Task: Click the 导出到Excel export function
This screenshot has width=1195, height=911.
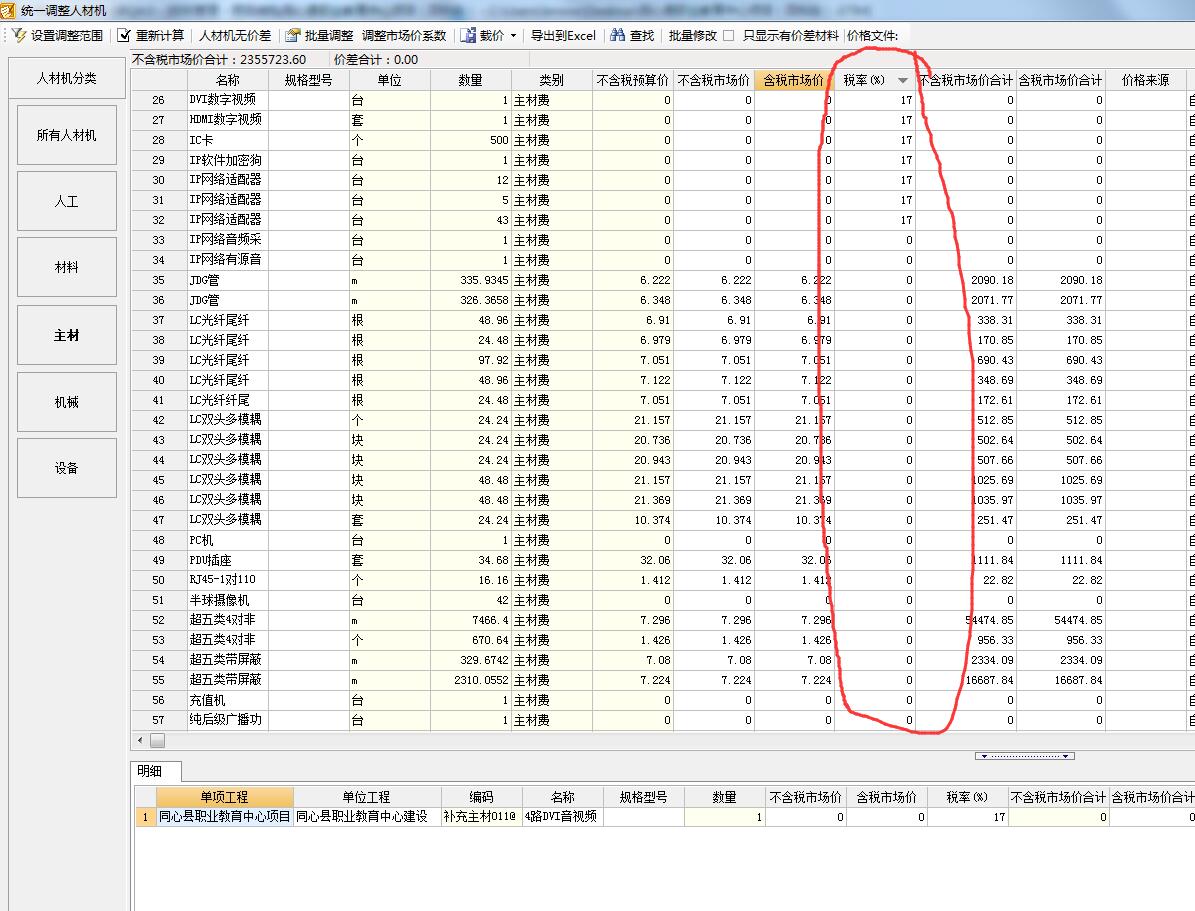Action: tap(562, 35)
